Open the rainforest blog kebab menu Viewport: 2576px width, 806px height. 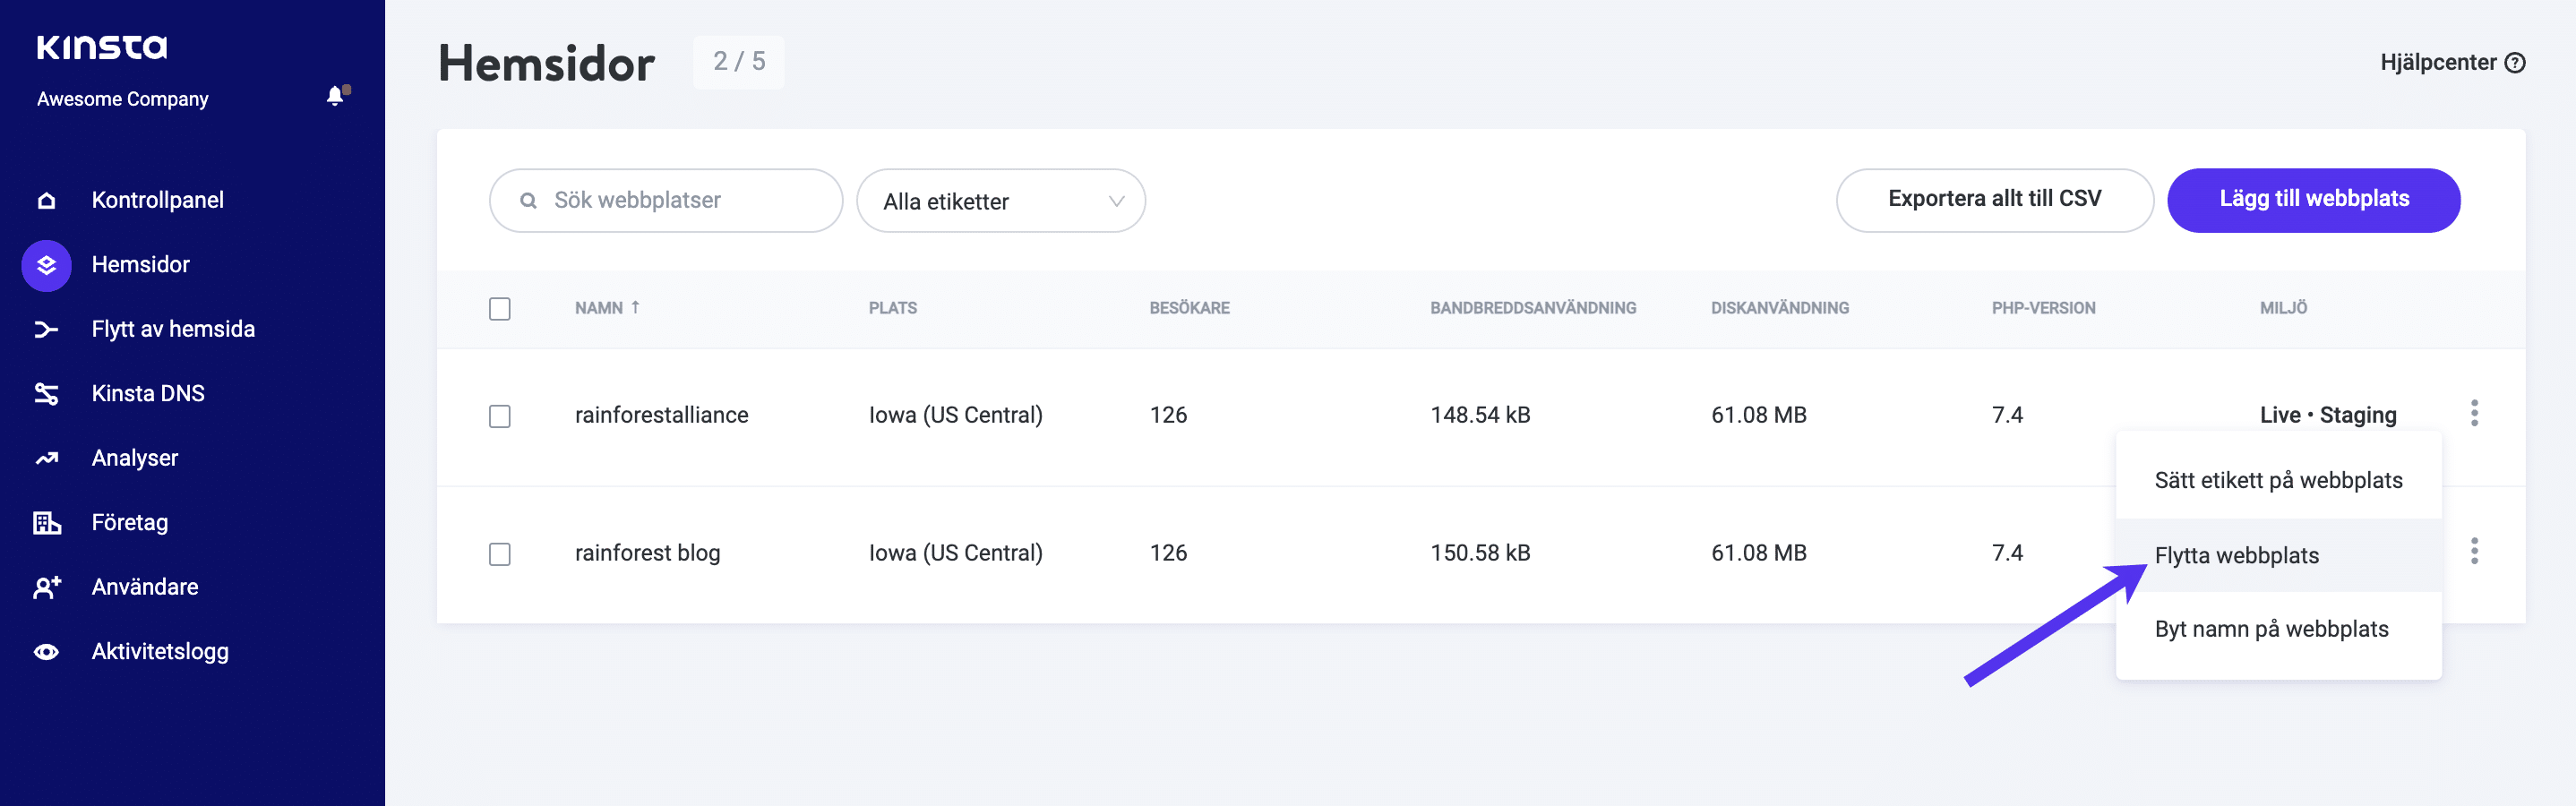click(2474, 551)
